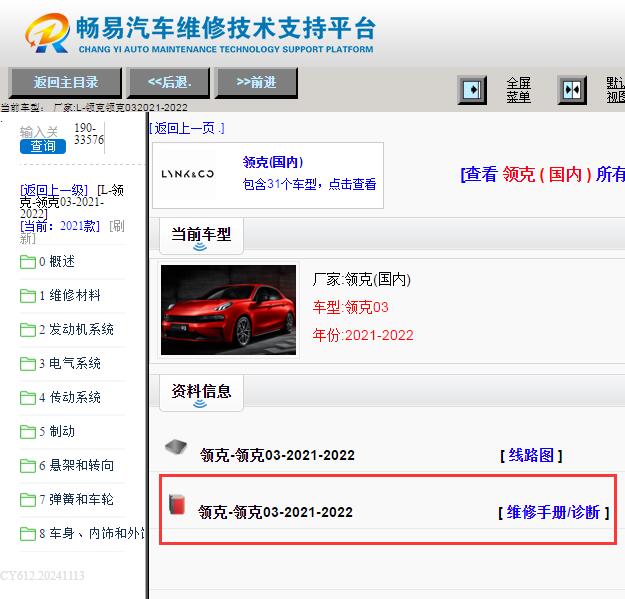Expand folder 8 车身、内饰和外饰
The image size is (625, 599).
(92, 533)
